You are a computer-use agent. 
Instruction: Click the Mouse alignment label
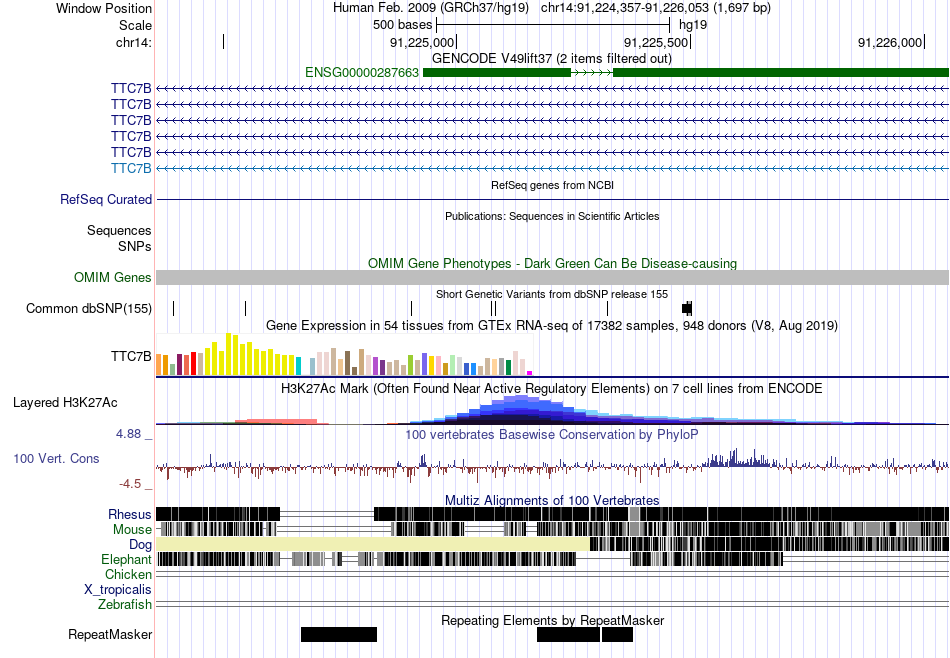point(132,530)
